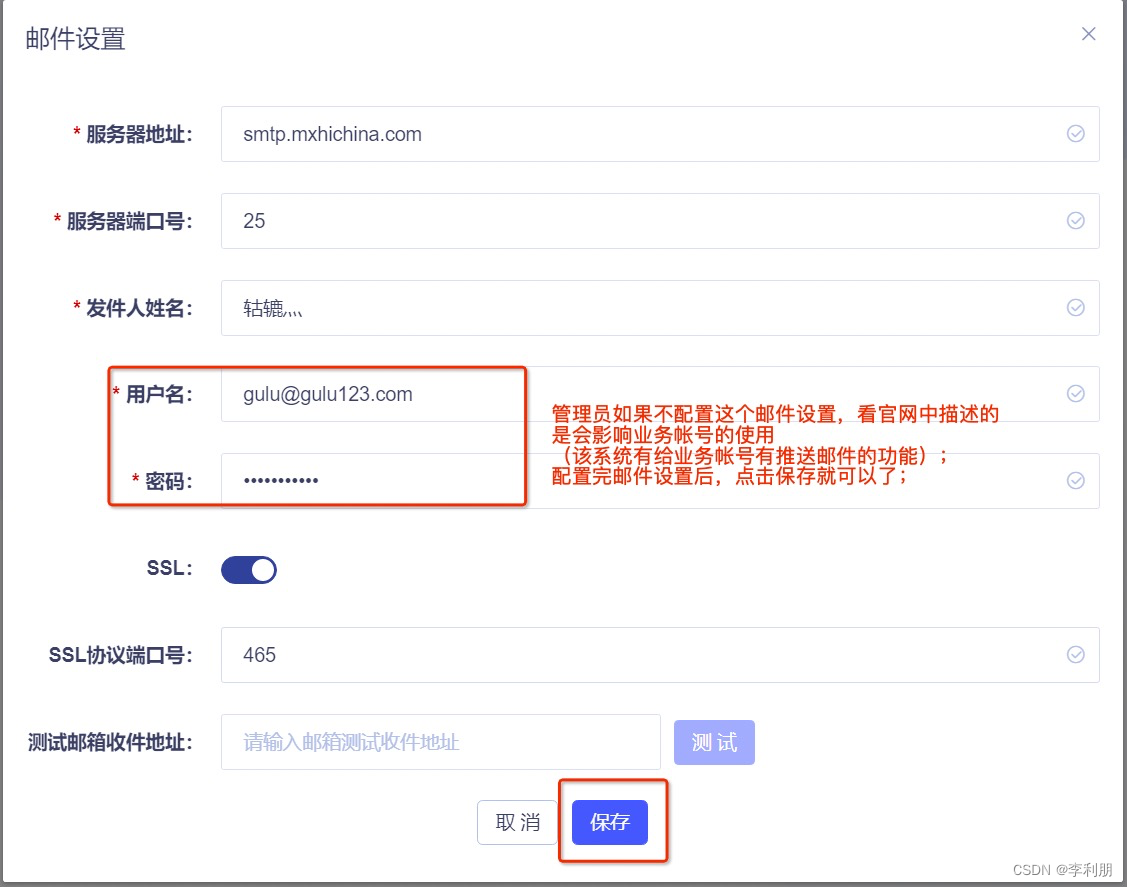This screenshot has width=1127, height=887.
Task: Click the checkmark icon in 发件人姓名 field
Action: [x=1075, y=308]
